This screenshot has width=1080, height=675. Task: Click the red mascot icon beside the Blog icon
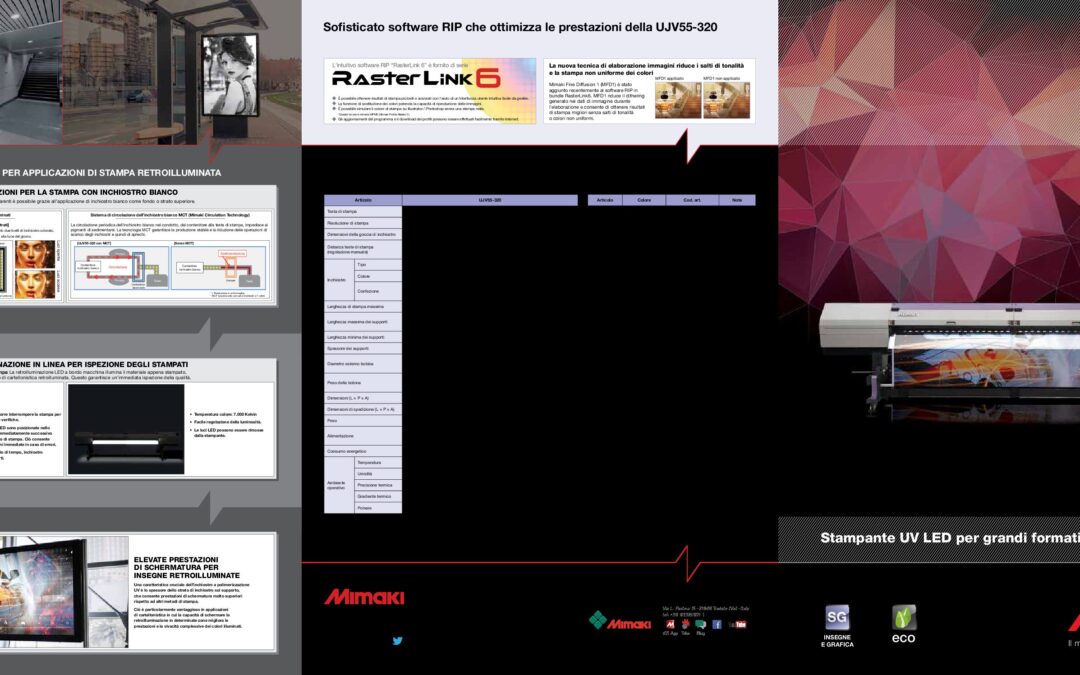(685, 624)
